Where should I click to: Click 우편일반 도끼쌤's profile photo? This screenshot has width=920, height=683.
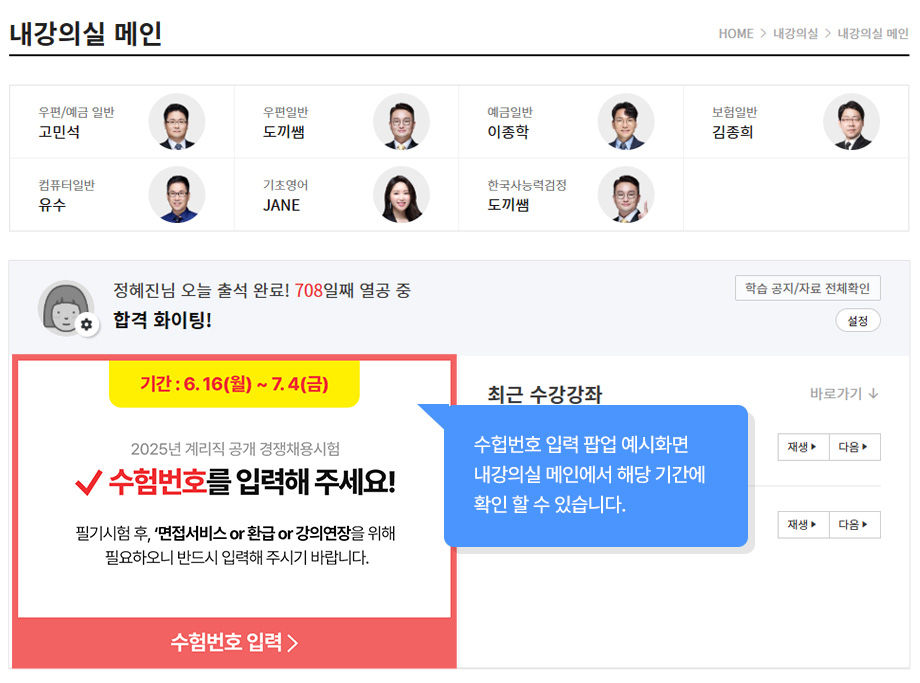401,122
